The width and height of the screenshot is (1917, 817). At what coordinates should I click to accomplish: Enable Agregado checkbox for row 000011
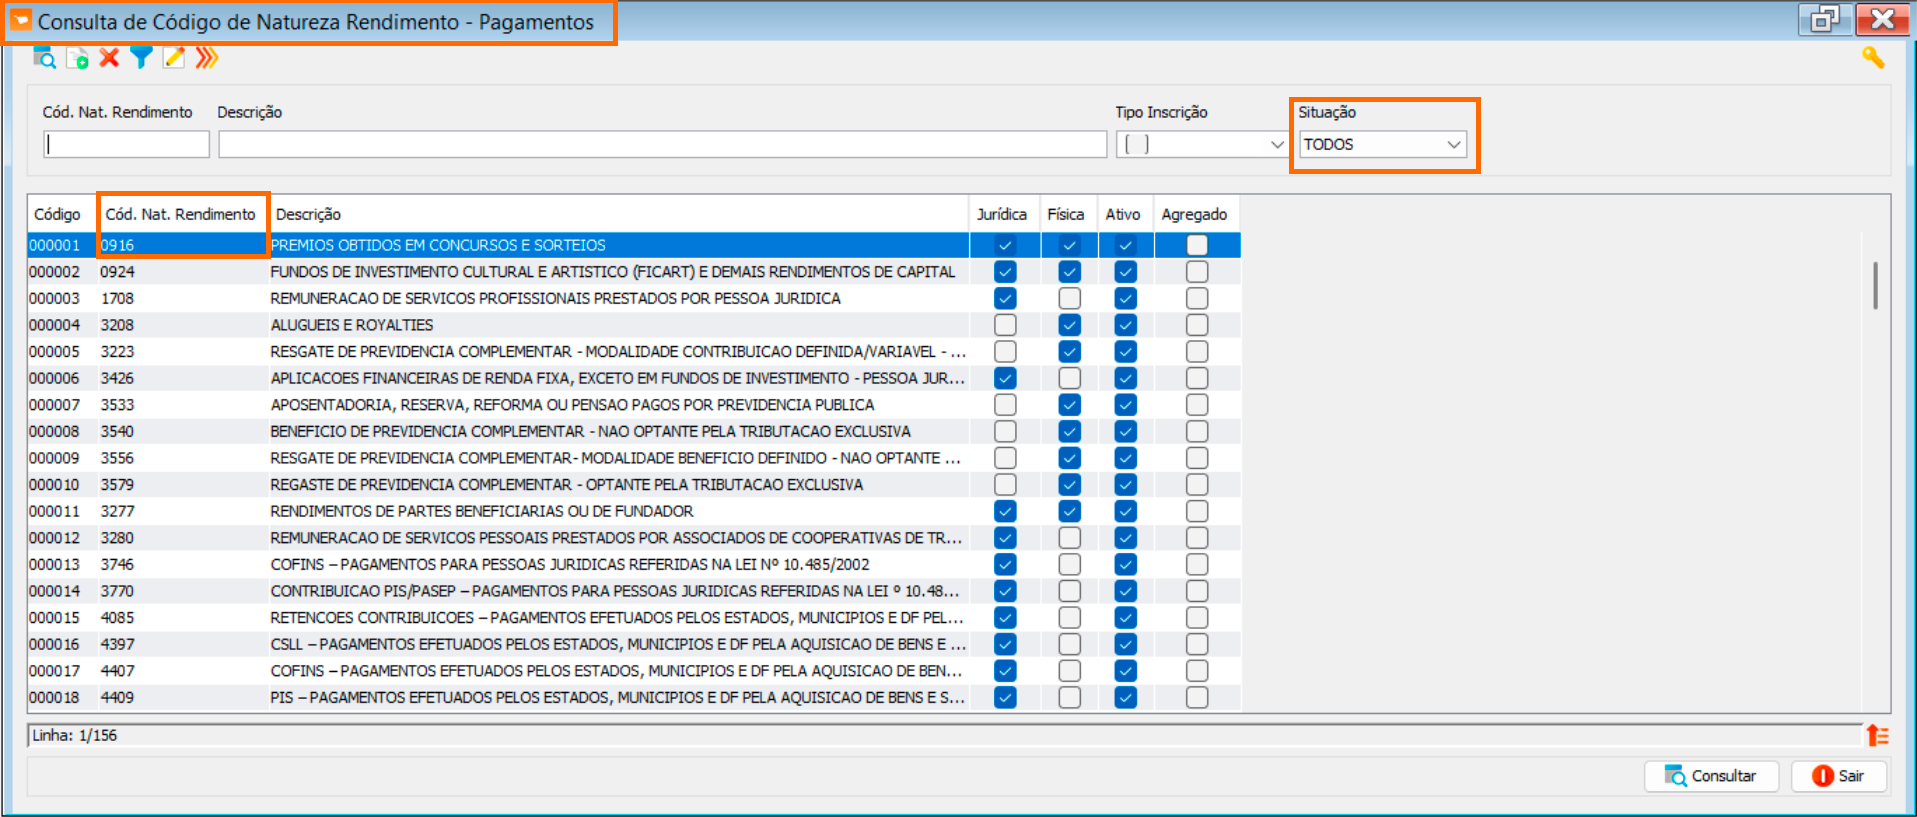pyautogui.click(x=1196, y=511)
